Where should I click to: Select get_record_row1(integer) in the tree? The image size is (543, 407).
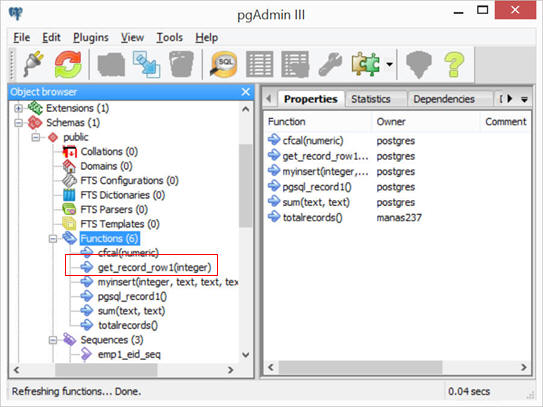154,267
